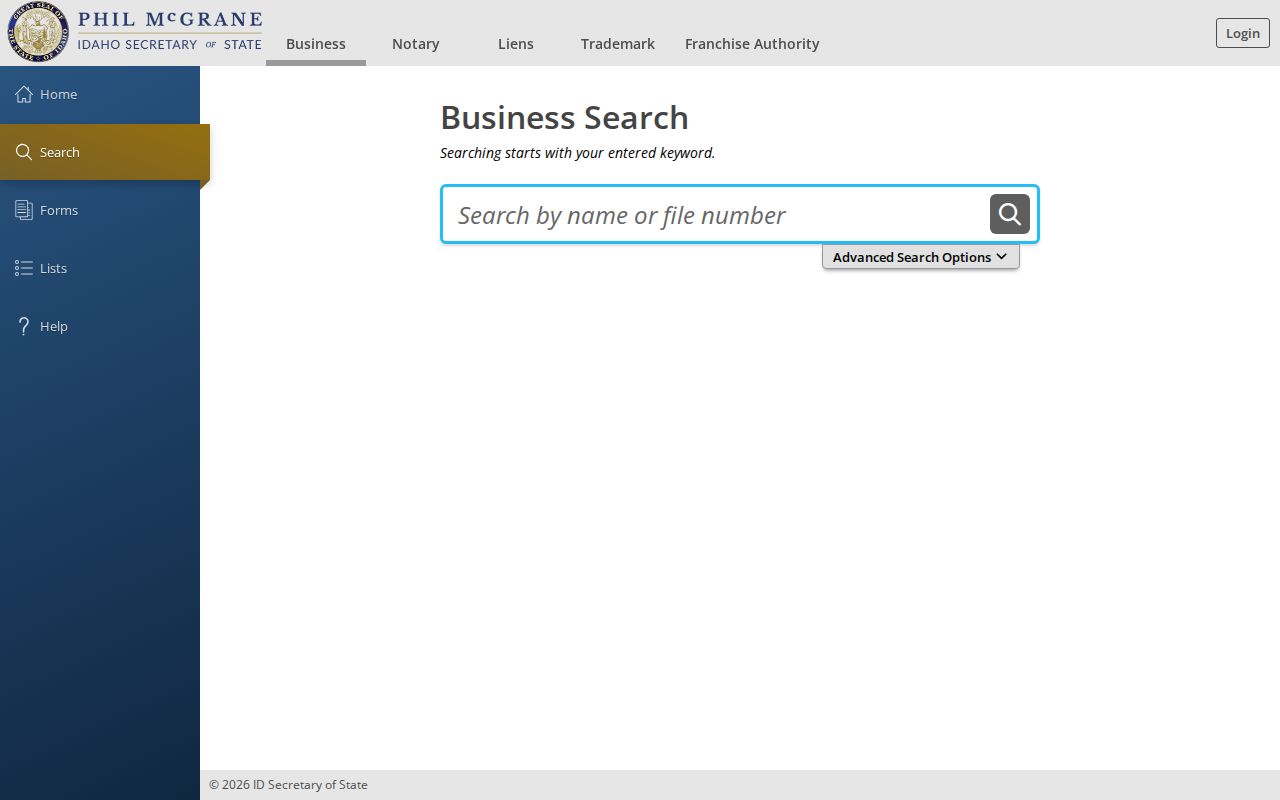Click the Idaho state seal logo
The height and width of the screenshot is (800, 1280).
point(39,33)
